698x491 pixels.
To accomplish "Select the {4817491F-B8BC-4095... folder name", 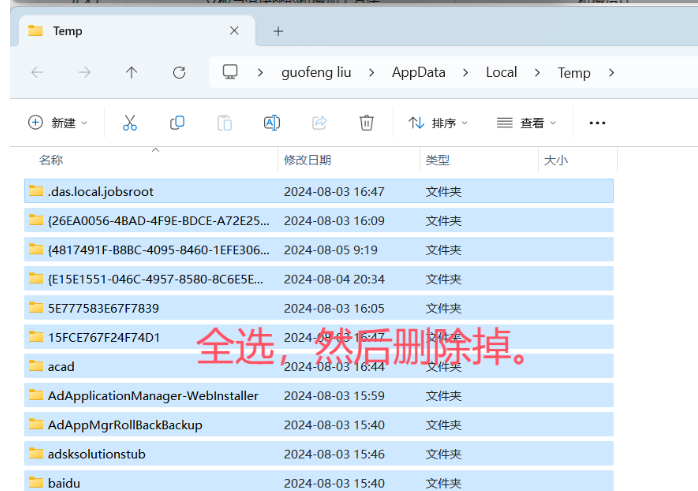I will click(158, 250).
